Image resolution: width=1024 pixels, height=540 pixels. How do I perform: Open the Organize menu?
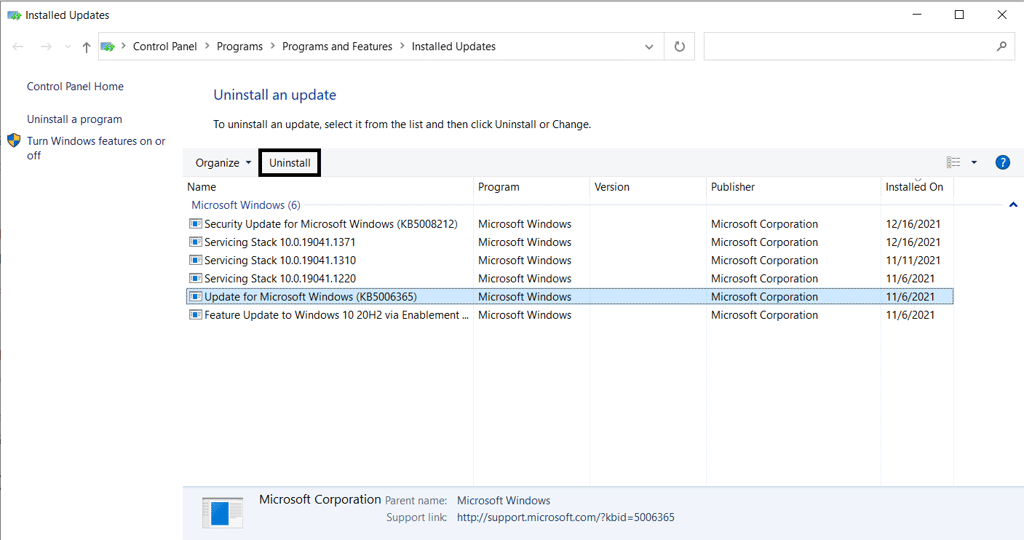[x=223, y=163]
